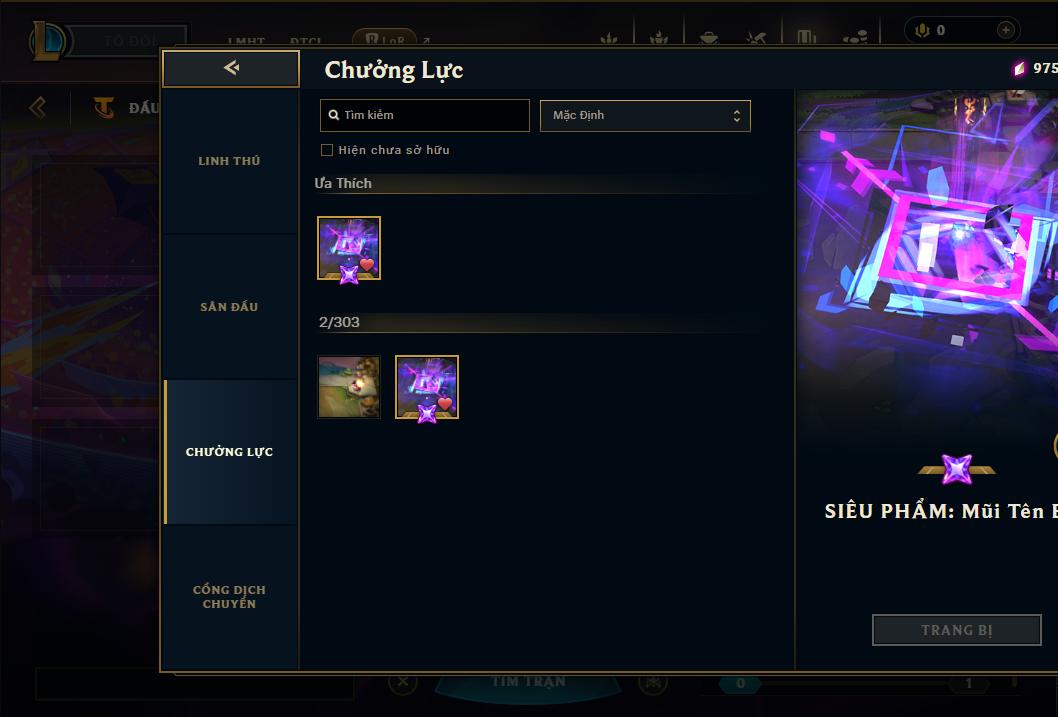Click the magnifier search icon
The image size is (1058, 717).
pos(333,115)
